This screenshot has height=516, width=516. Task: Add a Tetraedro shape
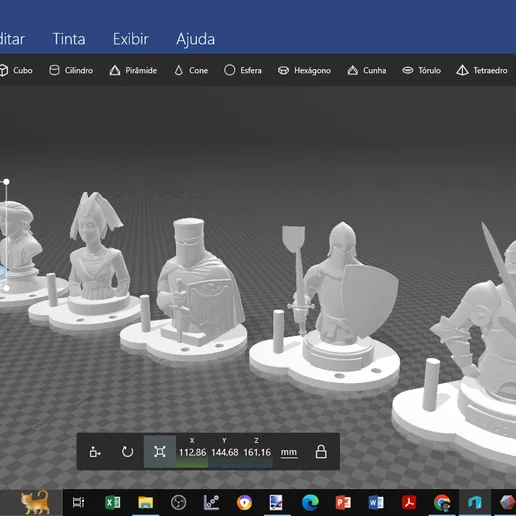click(x=482, y=70)
